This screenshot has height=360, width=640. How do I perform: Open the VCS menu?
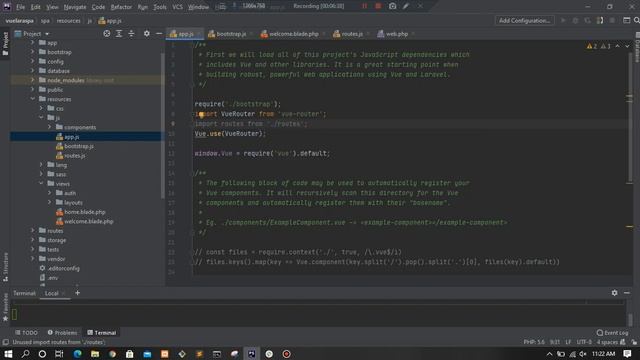click(177, 7)
